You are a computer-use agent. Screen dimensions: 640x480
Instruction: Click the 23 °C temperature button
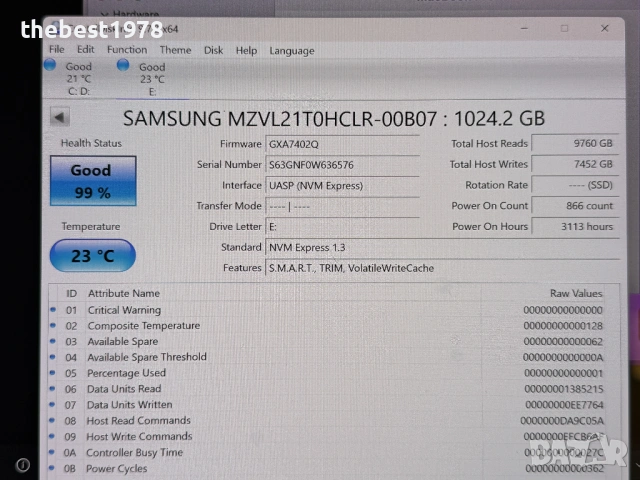coord(93,256)
